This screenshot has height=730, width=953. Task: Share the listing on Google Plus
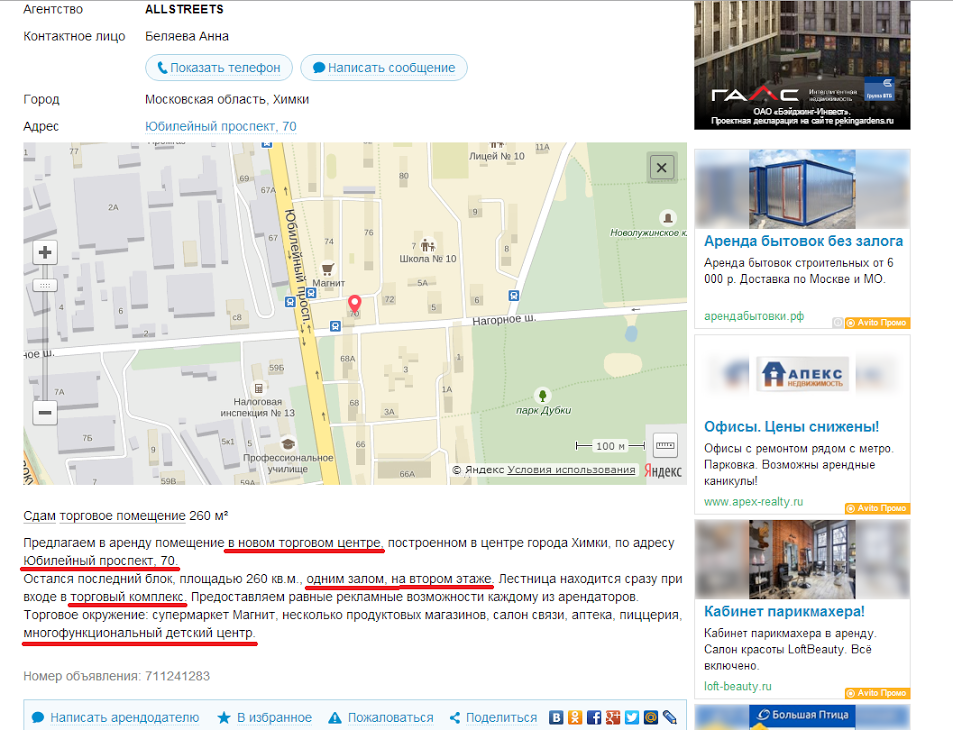pos(613,717)
